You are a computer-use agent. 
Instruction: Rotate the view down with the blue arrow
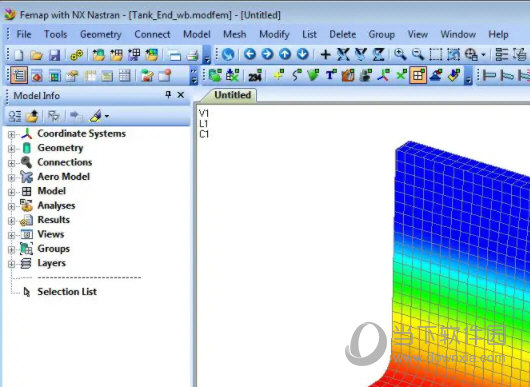303,54
